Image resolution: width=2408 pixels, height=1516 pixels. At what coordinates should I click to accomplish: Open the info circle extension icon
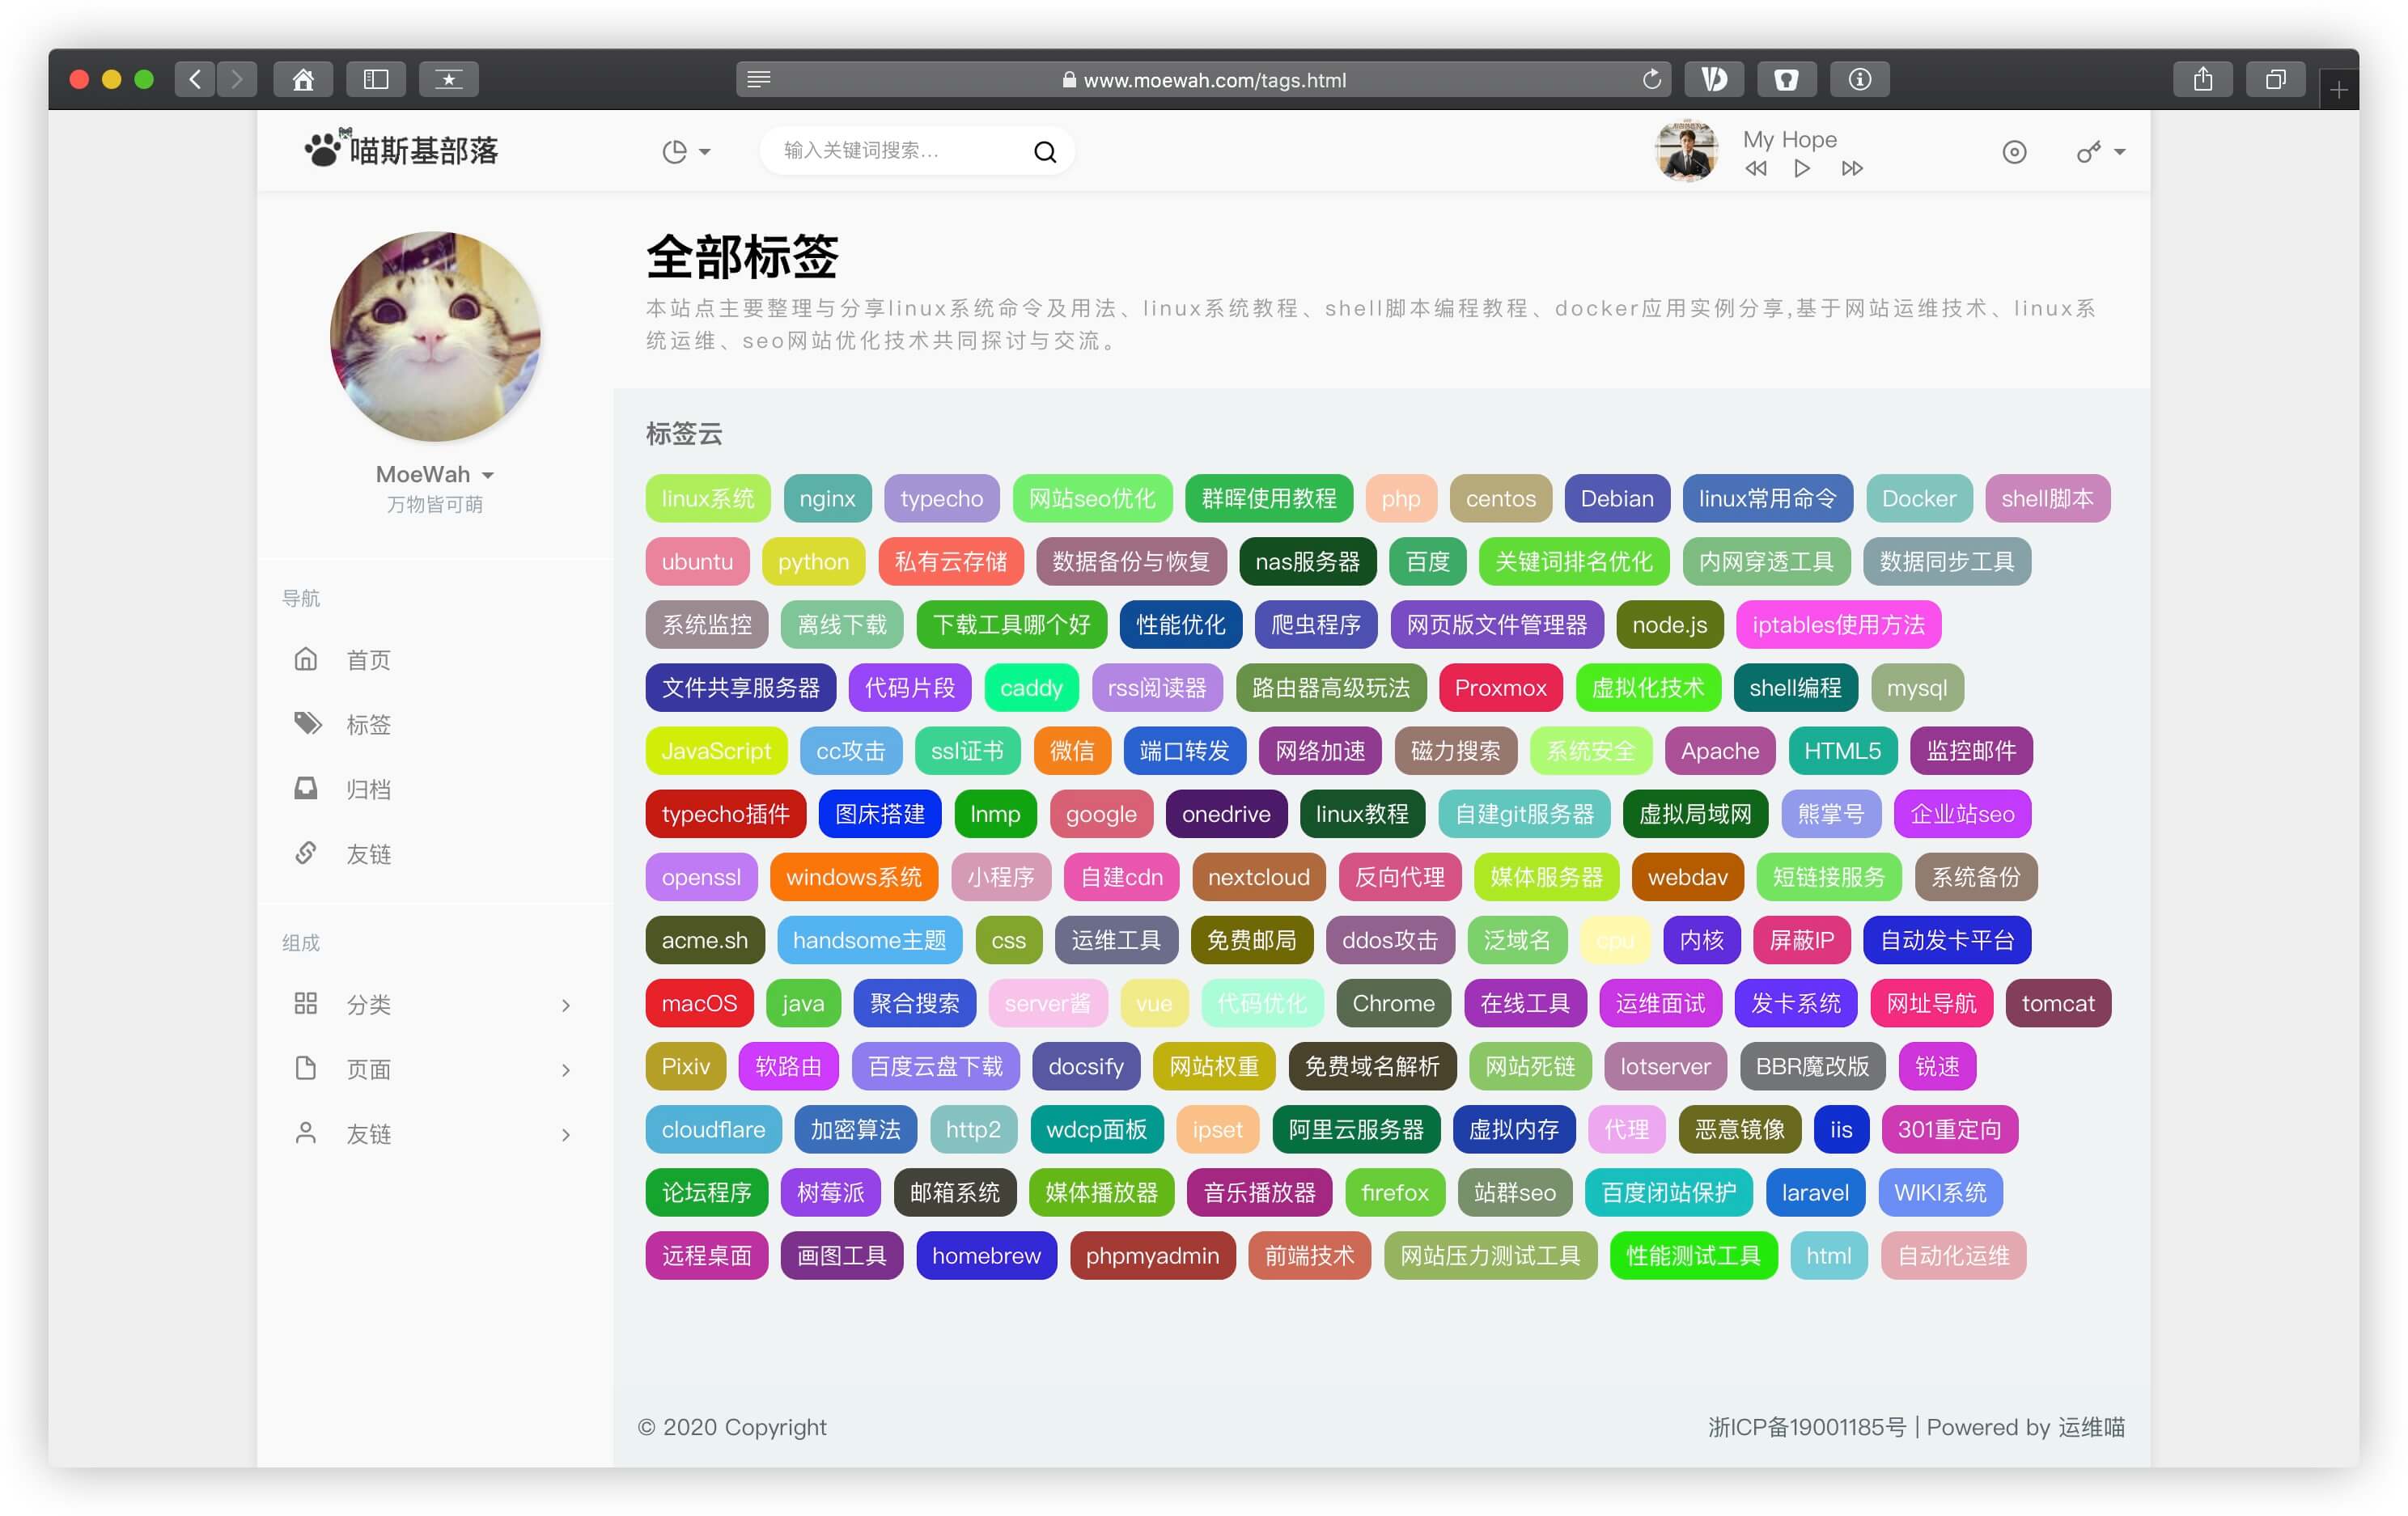click(x=1860, y=79)
